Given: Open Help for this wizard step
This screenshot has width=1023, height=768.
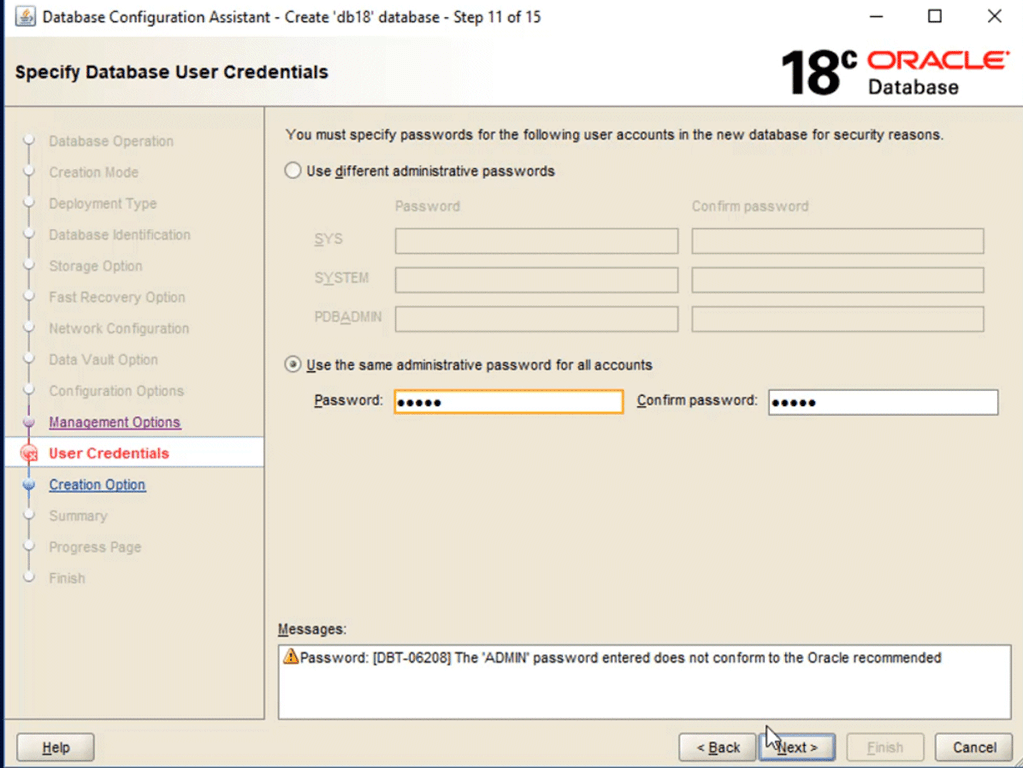Looking at the screenshot, I should [55, 747].
